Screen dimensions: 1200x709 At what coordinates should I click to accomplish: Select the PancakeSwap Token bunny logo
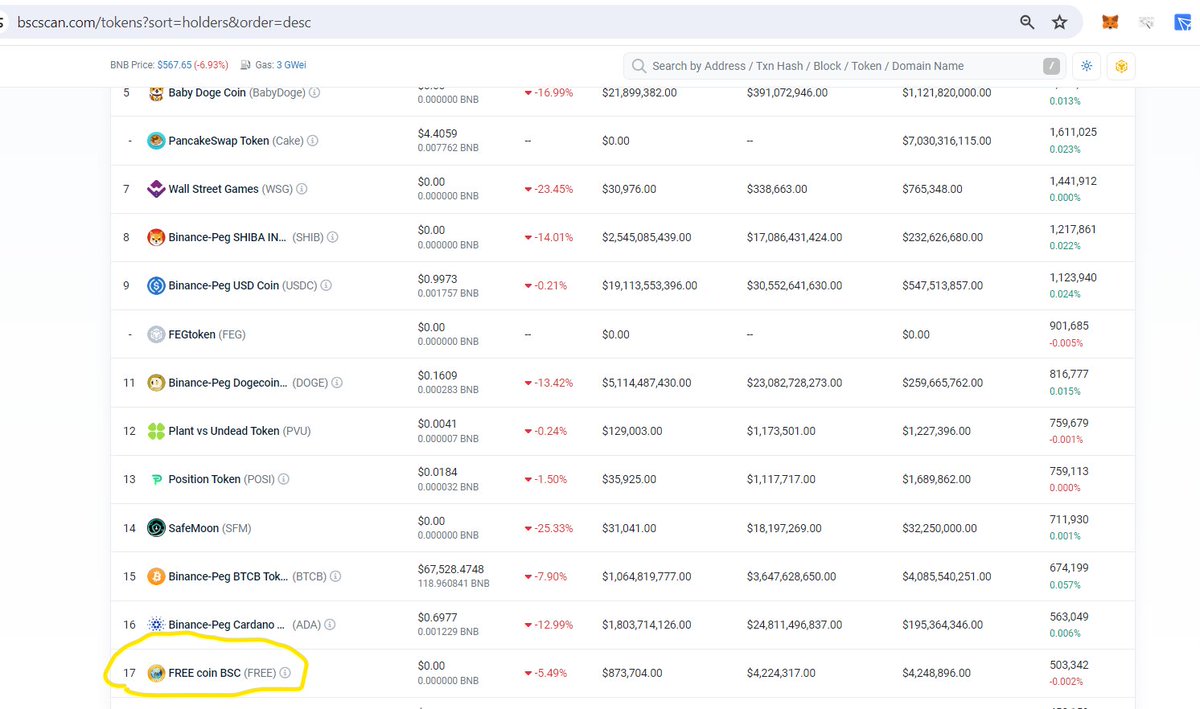156,140
